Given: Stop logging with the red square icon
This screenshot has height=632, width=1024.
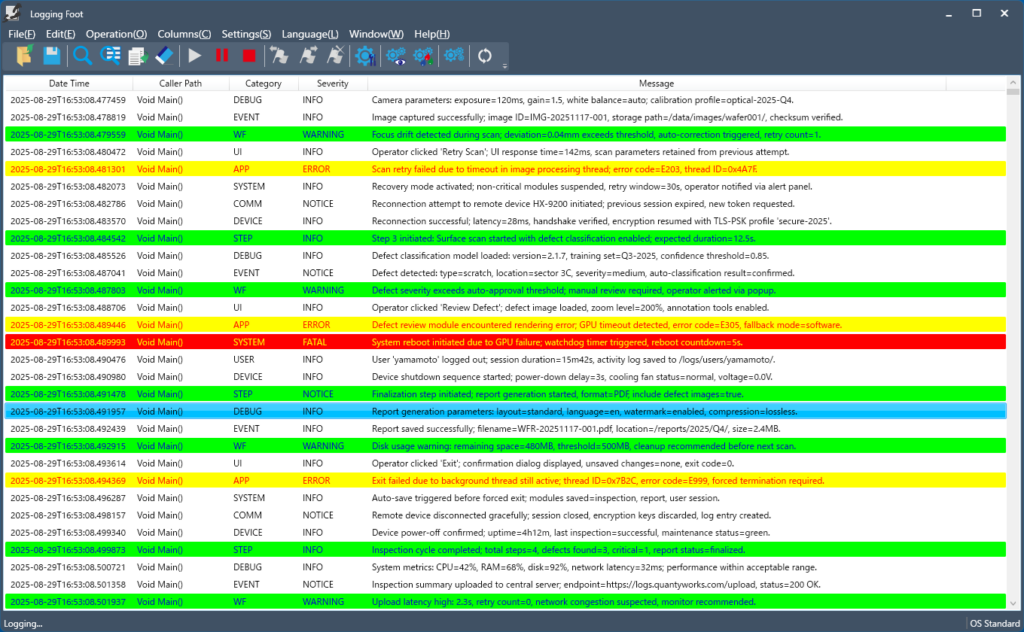Looking at the screenshot, I should pyautogui.click(x=249, y=56).
